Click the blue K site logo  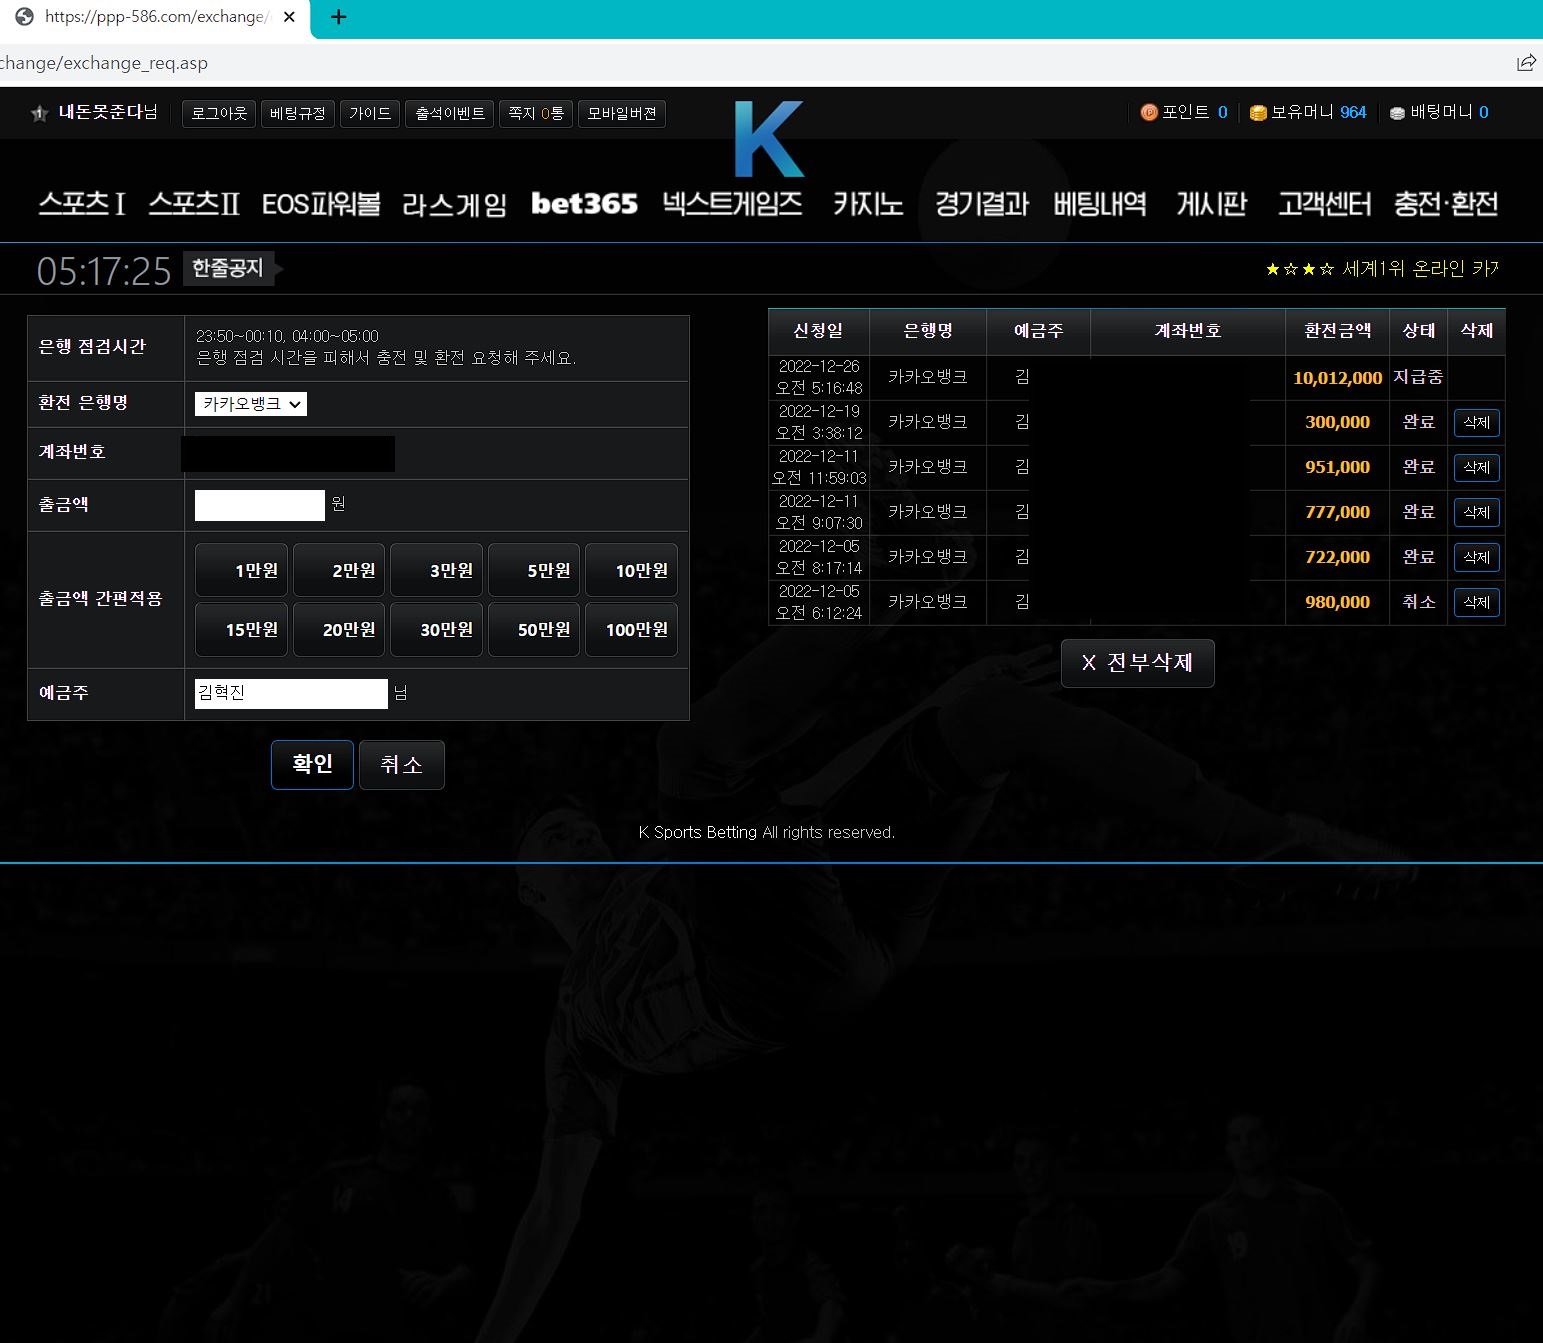coord(768,139)
